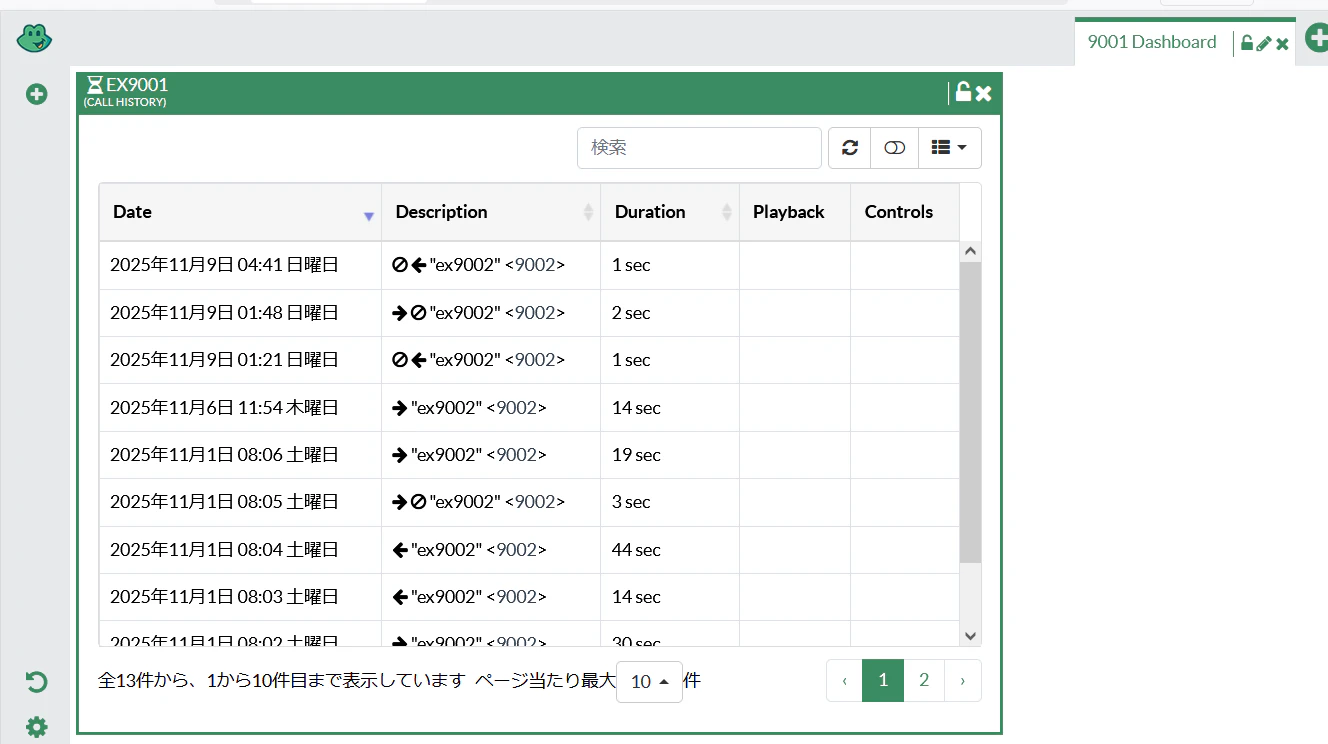Sort by the Date column header
The image size is (1328, 744).
point(240,212)
